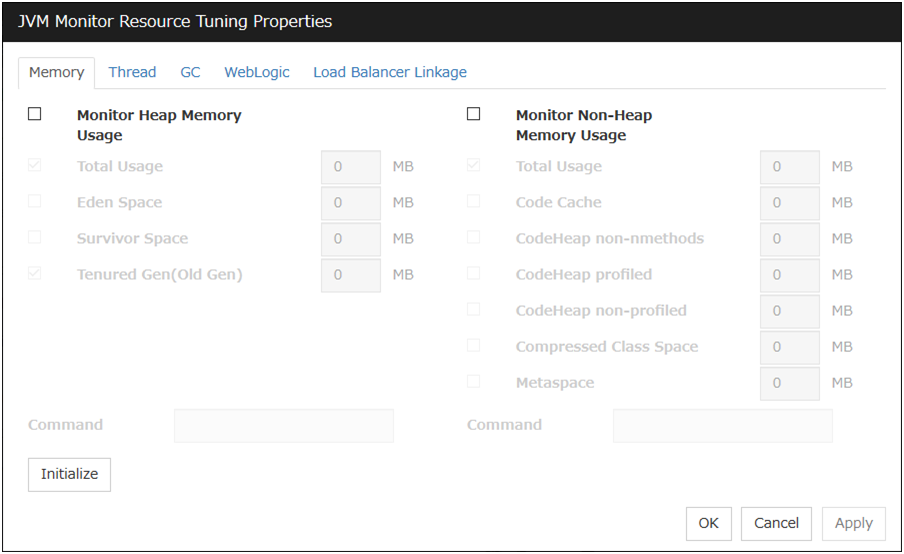Click the Cancel button
This screenshot has width=904, height=554.
coord(776,523)
